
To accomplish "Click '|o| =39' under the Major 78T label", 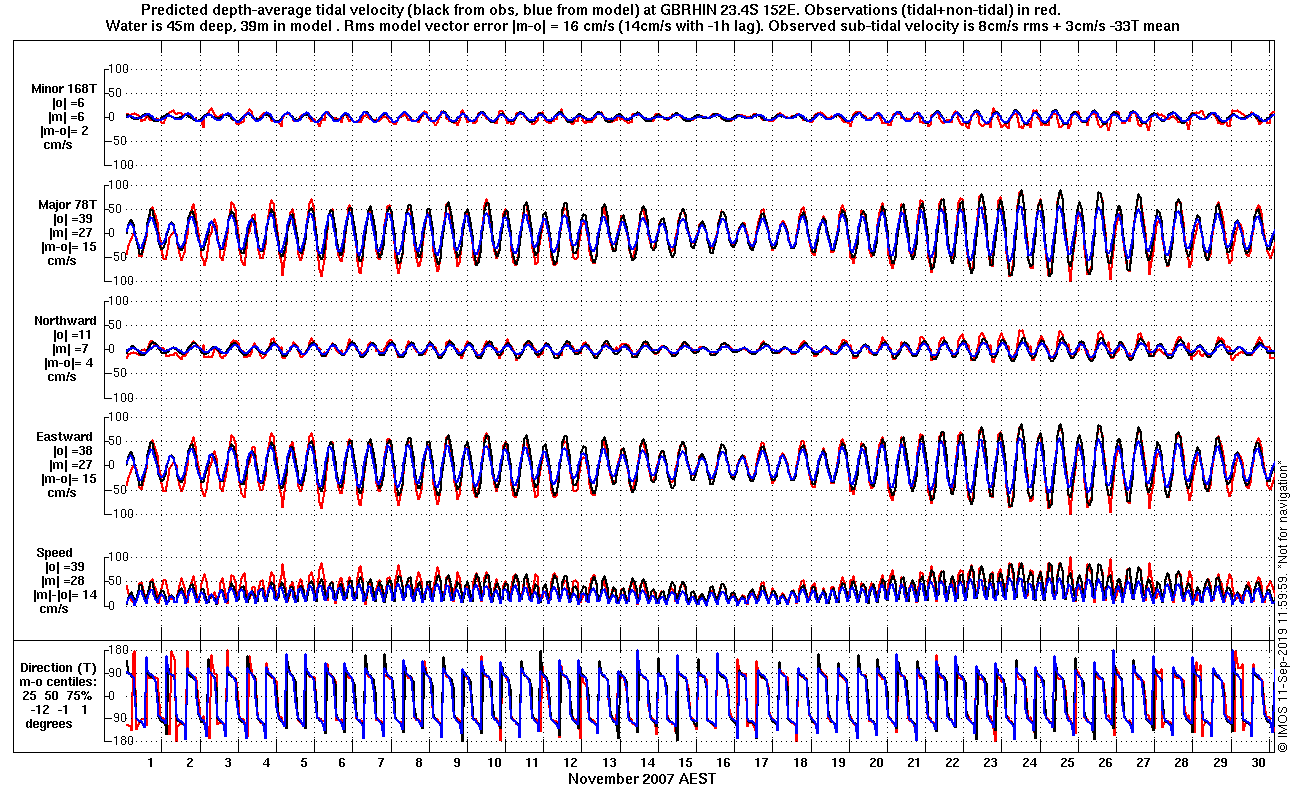I will (73, 219).
